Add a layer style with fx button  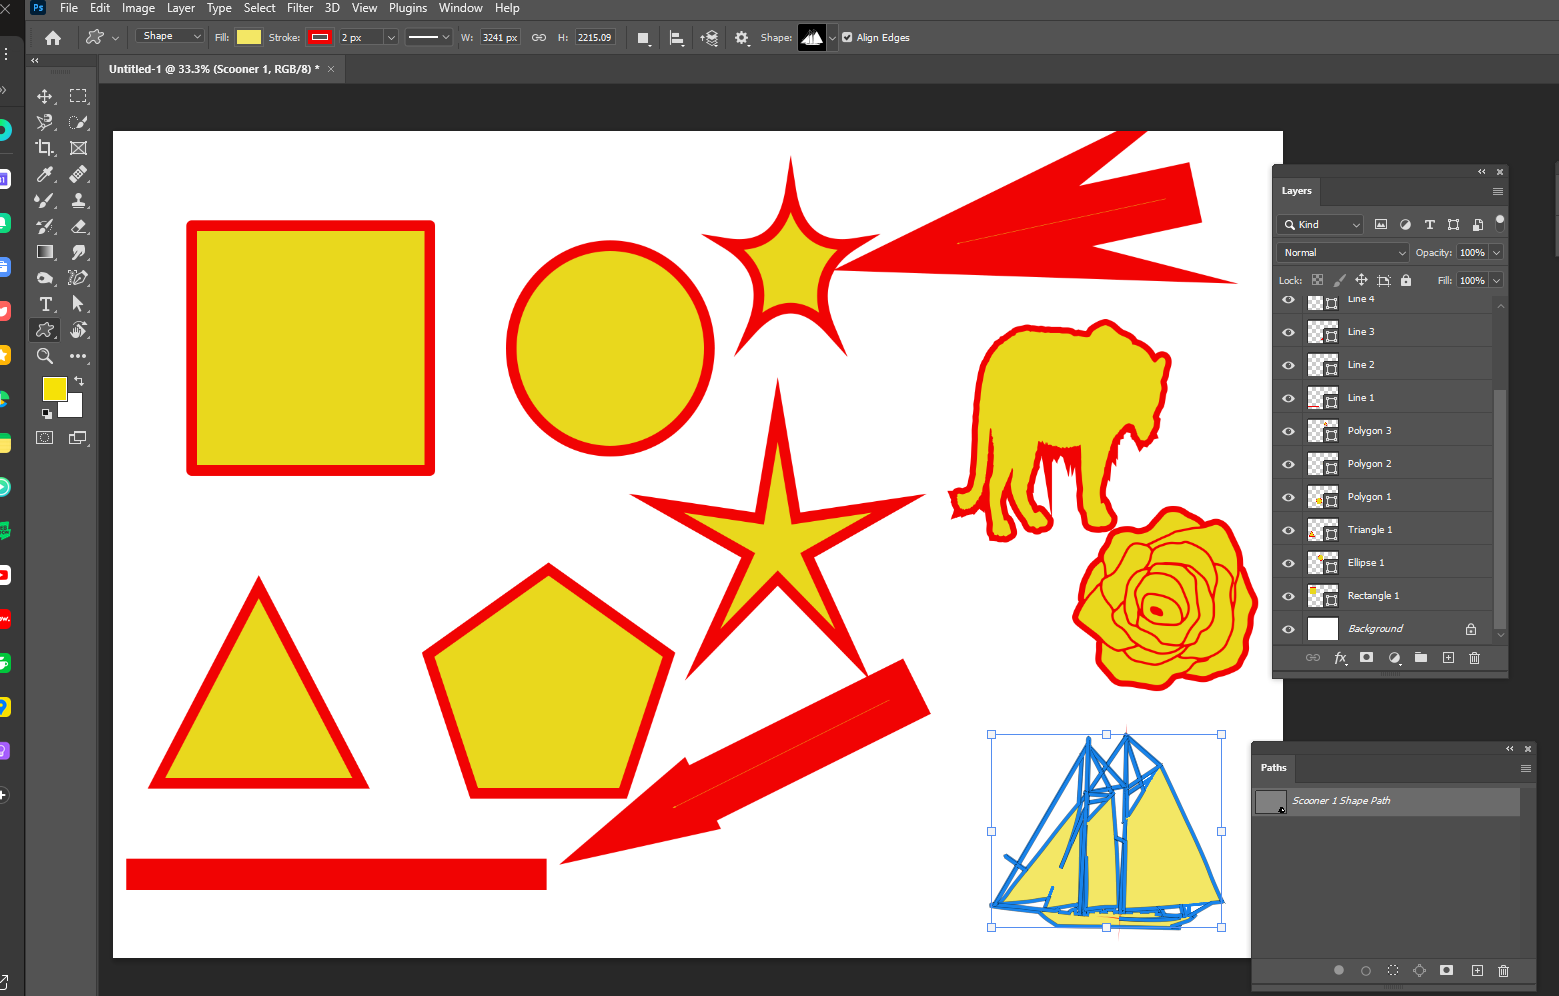click(1340, 658)
